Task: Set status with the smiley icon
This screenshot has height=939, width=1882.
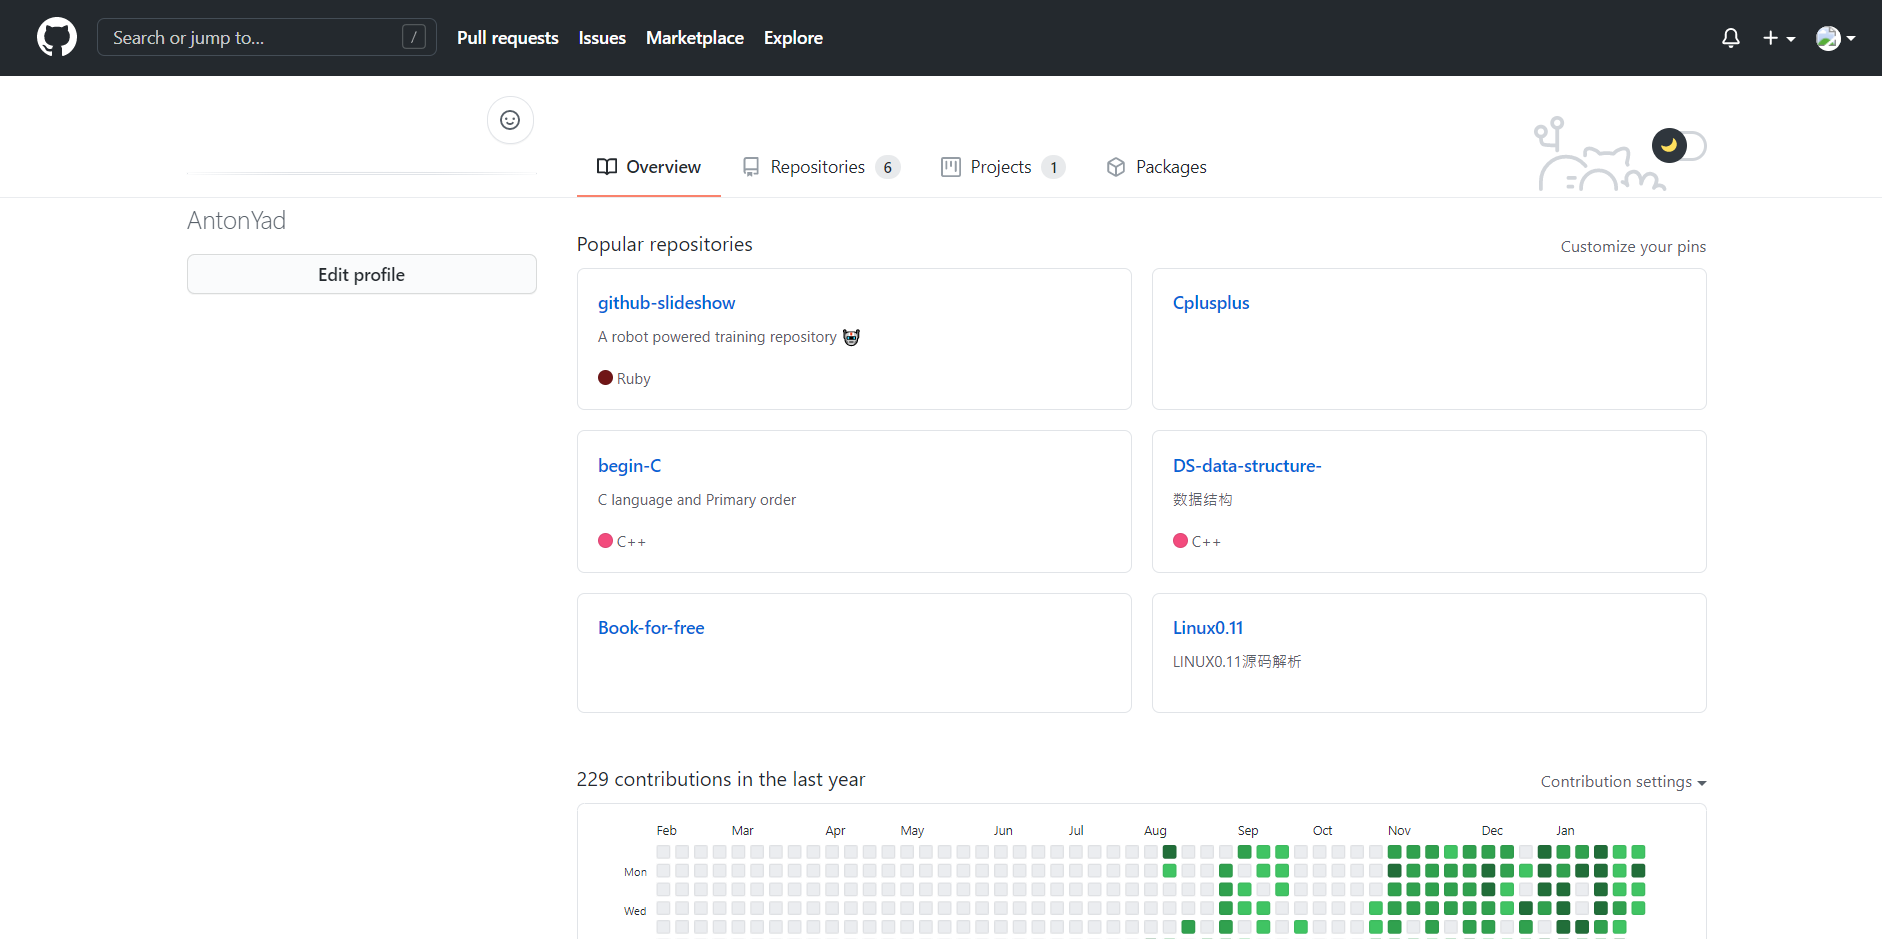Action: pos(510,120)
